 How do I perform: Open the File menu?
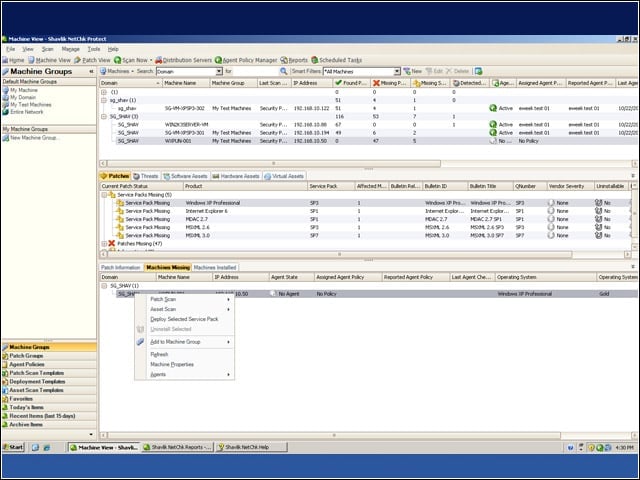(11, 49)
